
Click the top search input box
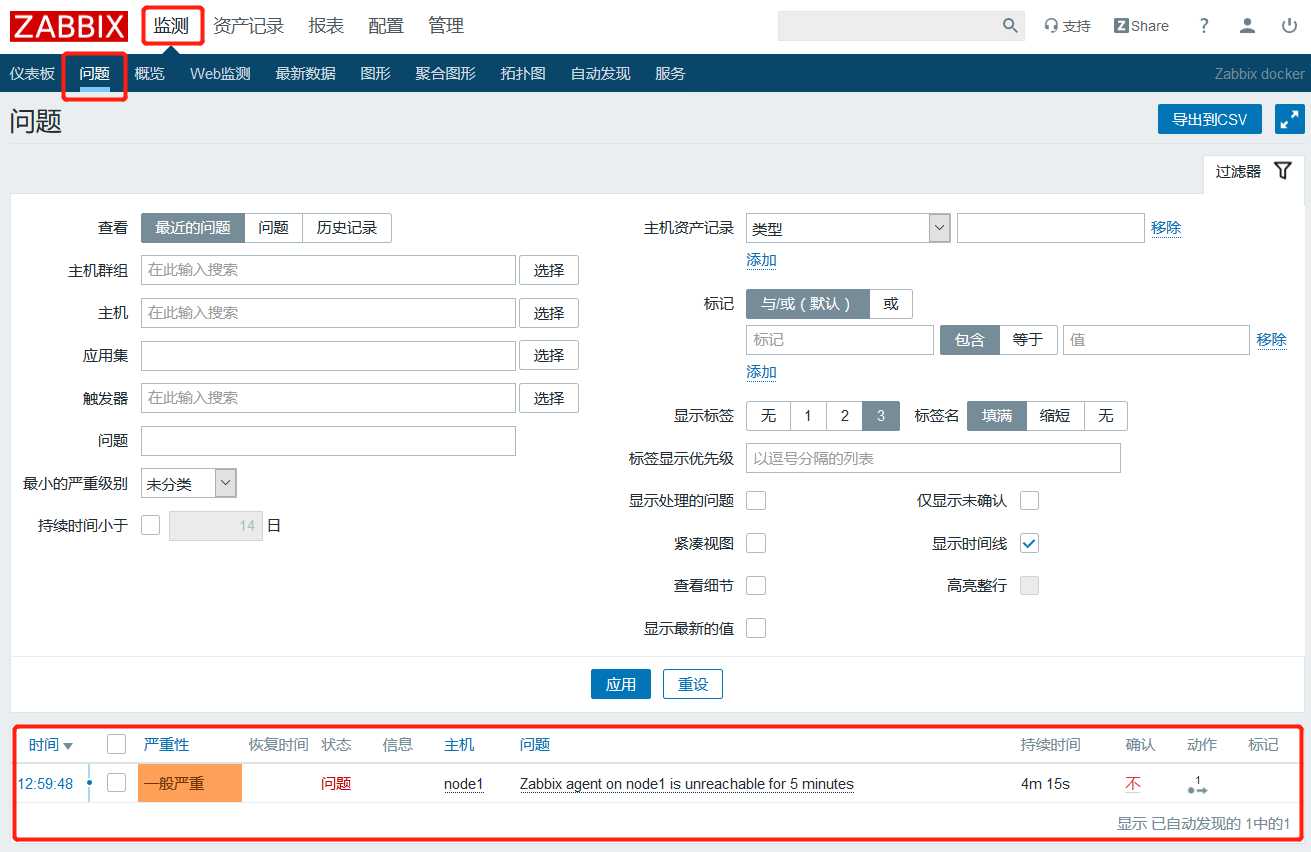(x=890, y=26)
